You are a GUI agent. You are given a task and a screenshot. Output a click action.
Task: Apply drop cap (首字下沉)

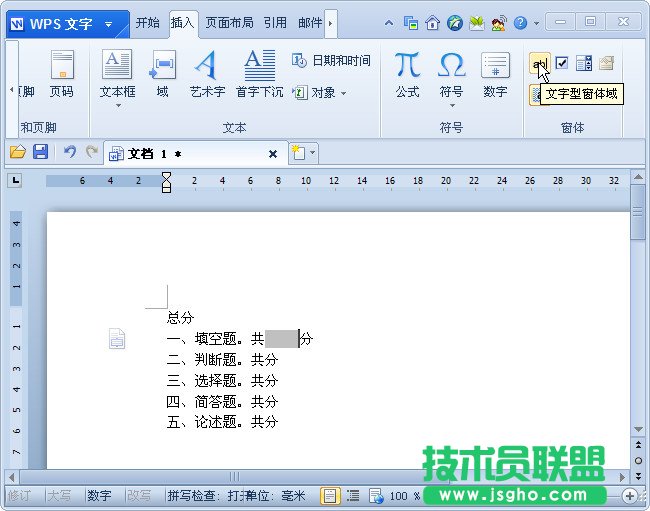pos(260,74)
